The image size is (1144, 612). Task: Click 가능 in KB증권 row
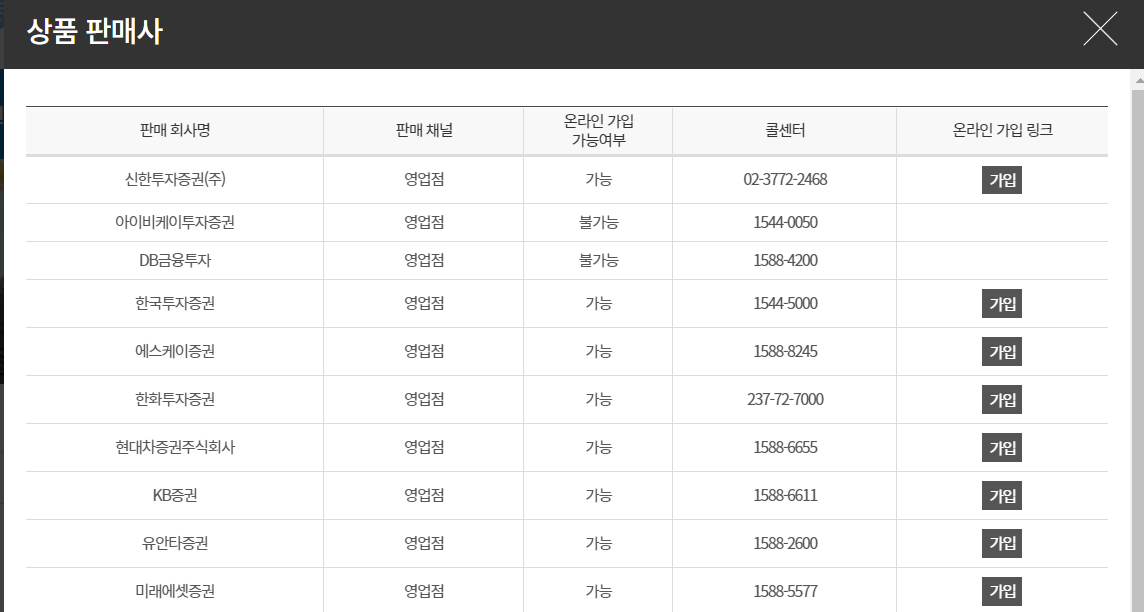pos(598,495)
